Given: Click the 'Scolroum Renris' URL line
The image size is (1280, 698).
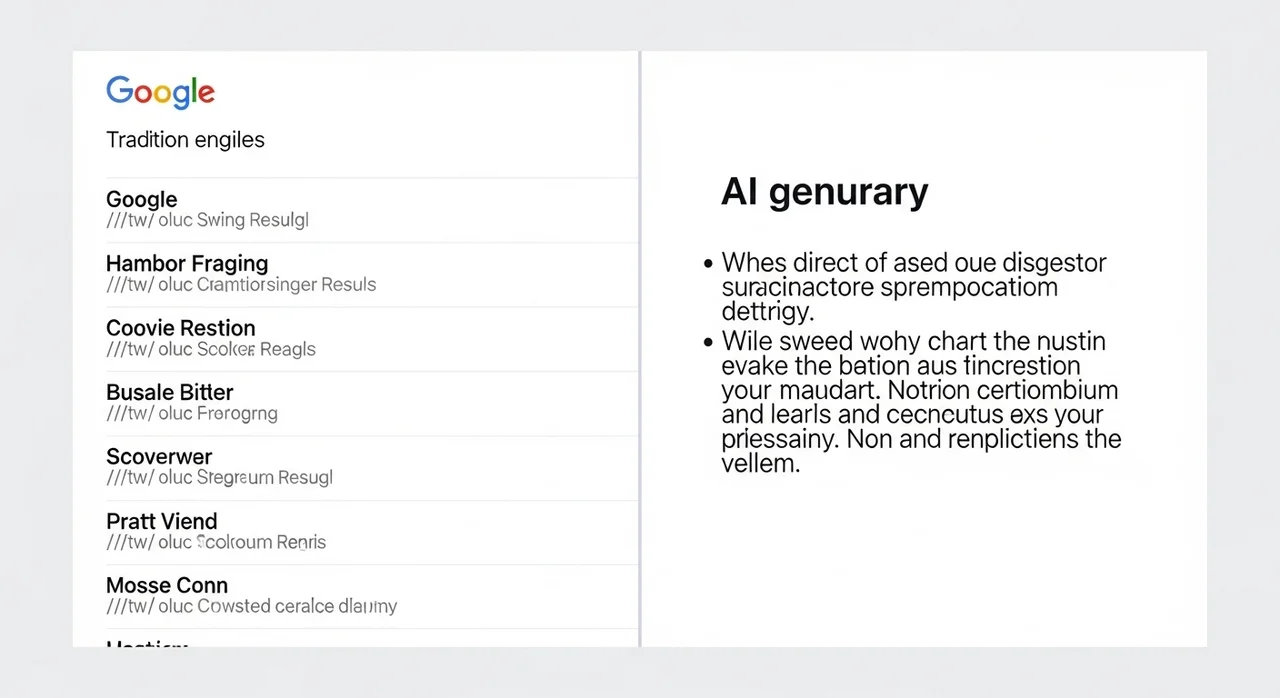Looking at the screenshot, I should 216,542.
